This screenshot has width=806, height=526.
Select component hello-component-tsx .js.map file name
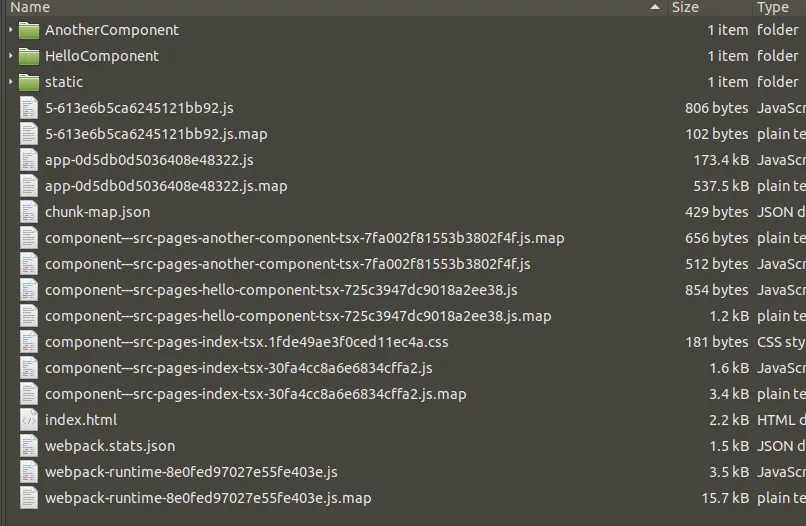298,316
